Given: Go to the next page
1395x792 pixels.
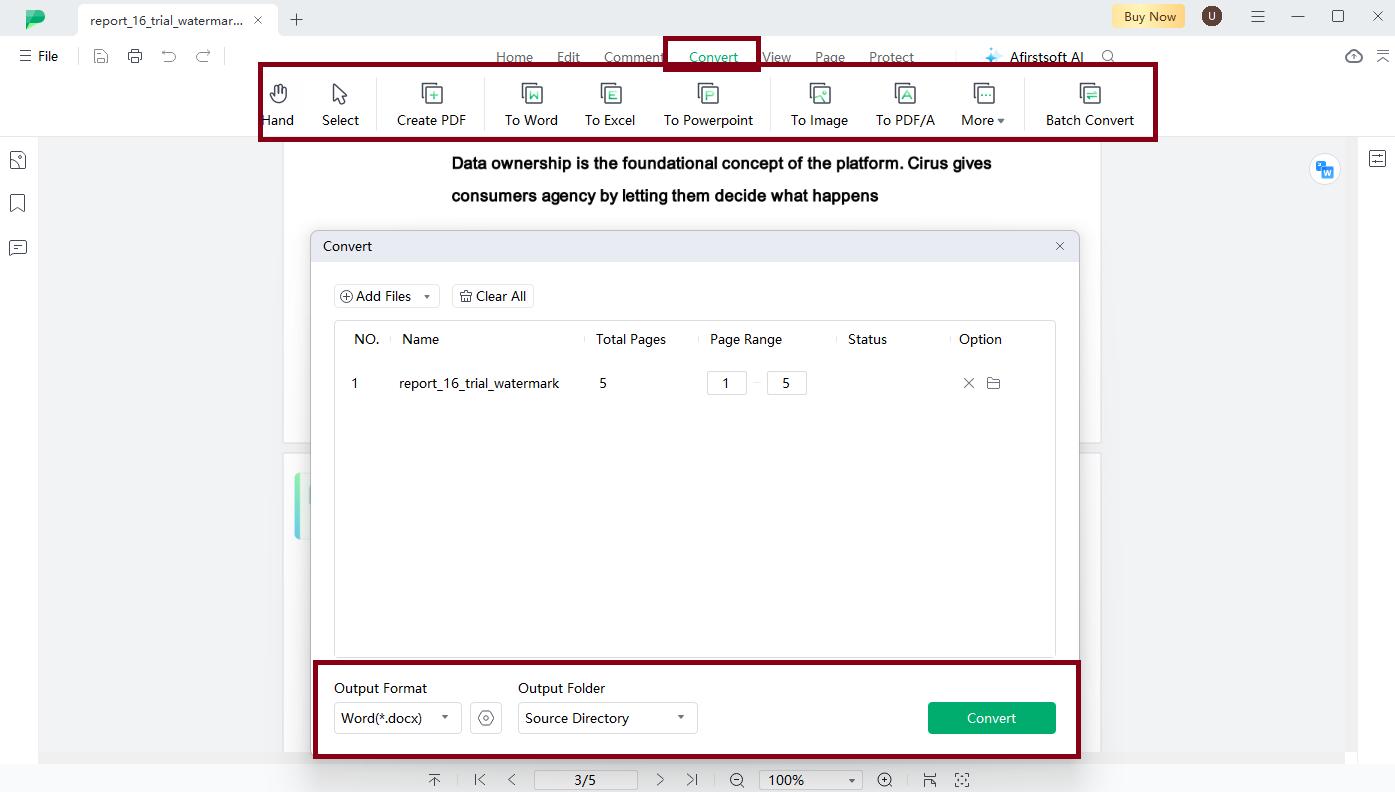Looking at the screenshot, I should click(660, 779).
